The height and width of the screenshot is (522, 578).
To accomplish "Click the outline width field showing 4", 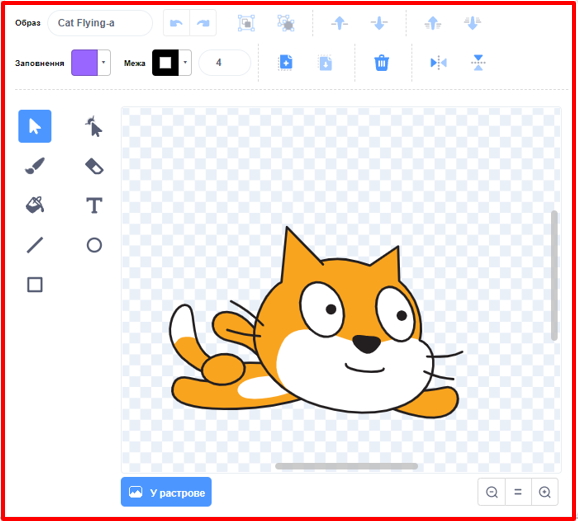I will point(224,63).
